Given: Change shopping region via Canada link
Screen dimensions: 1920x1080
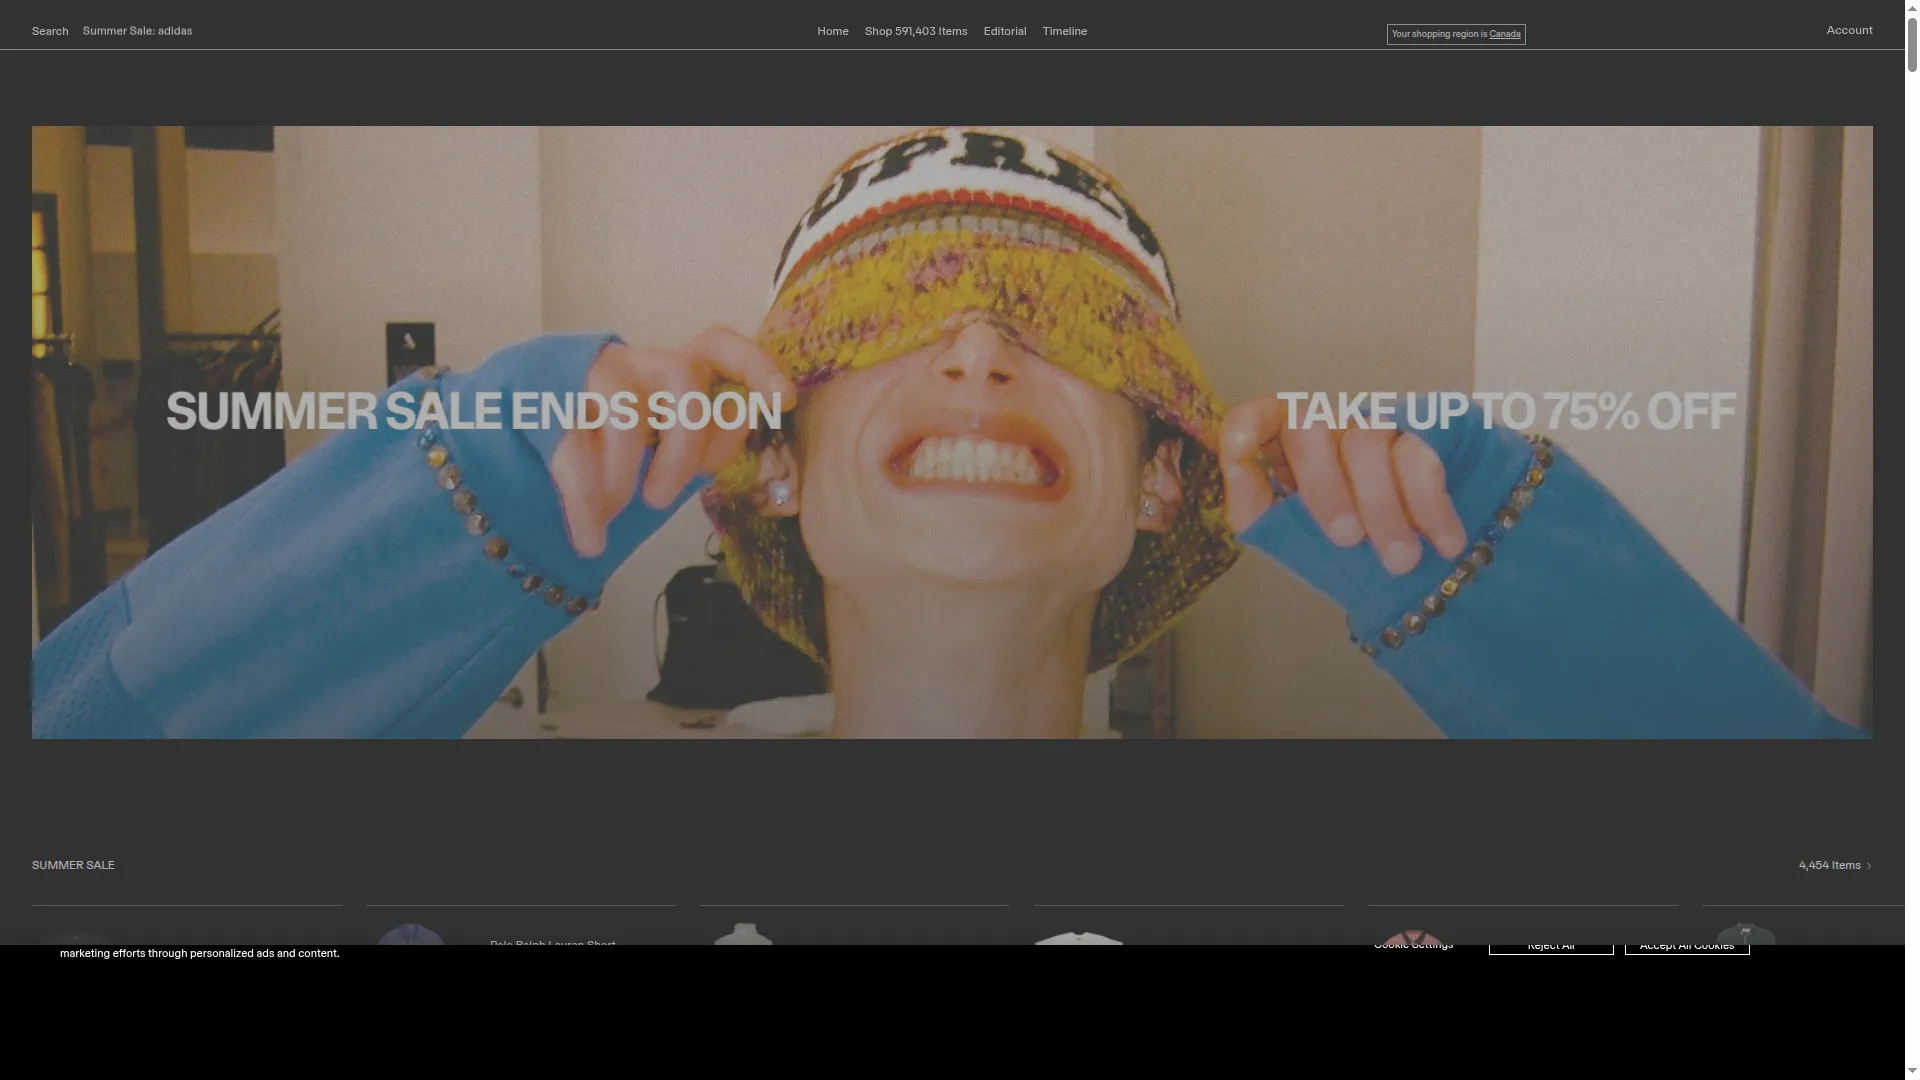Looking at the screenshot, I should coord(1504,34).
